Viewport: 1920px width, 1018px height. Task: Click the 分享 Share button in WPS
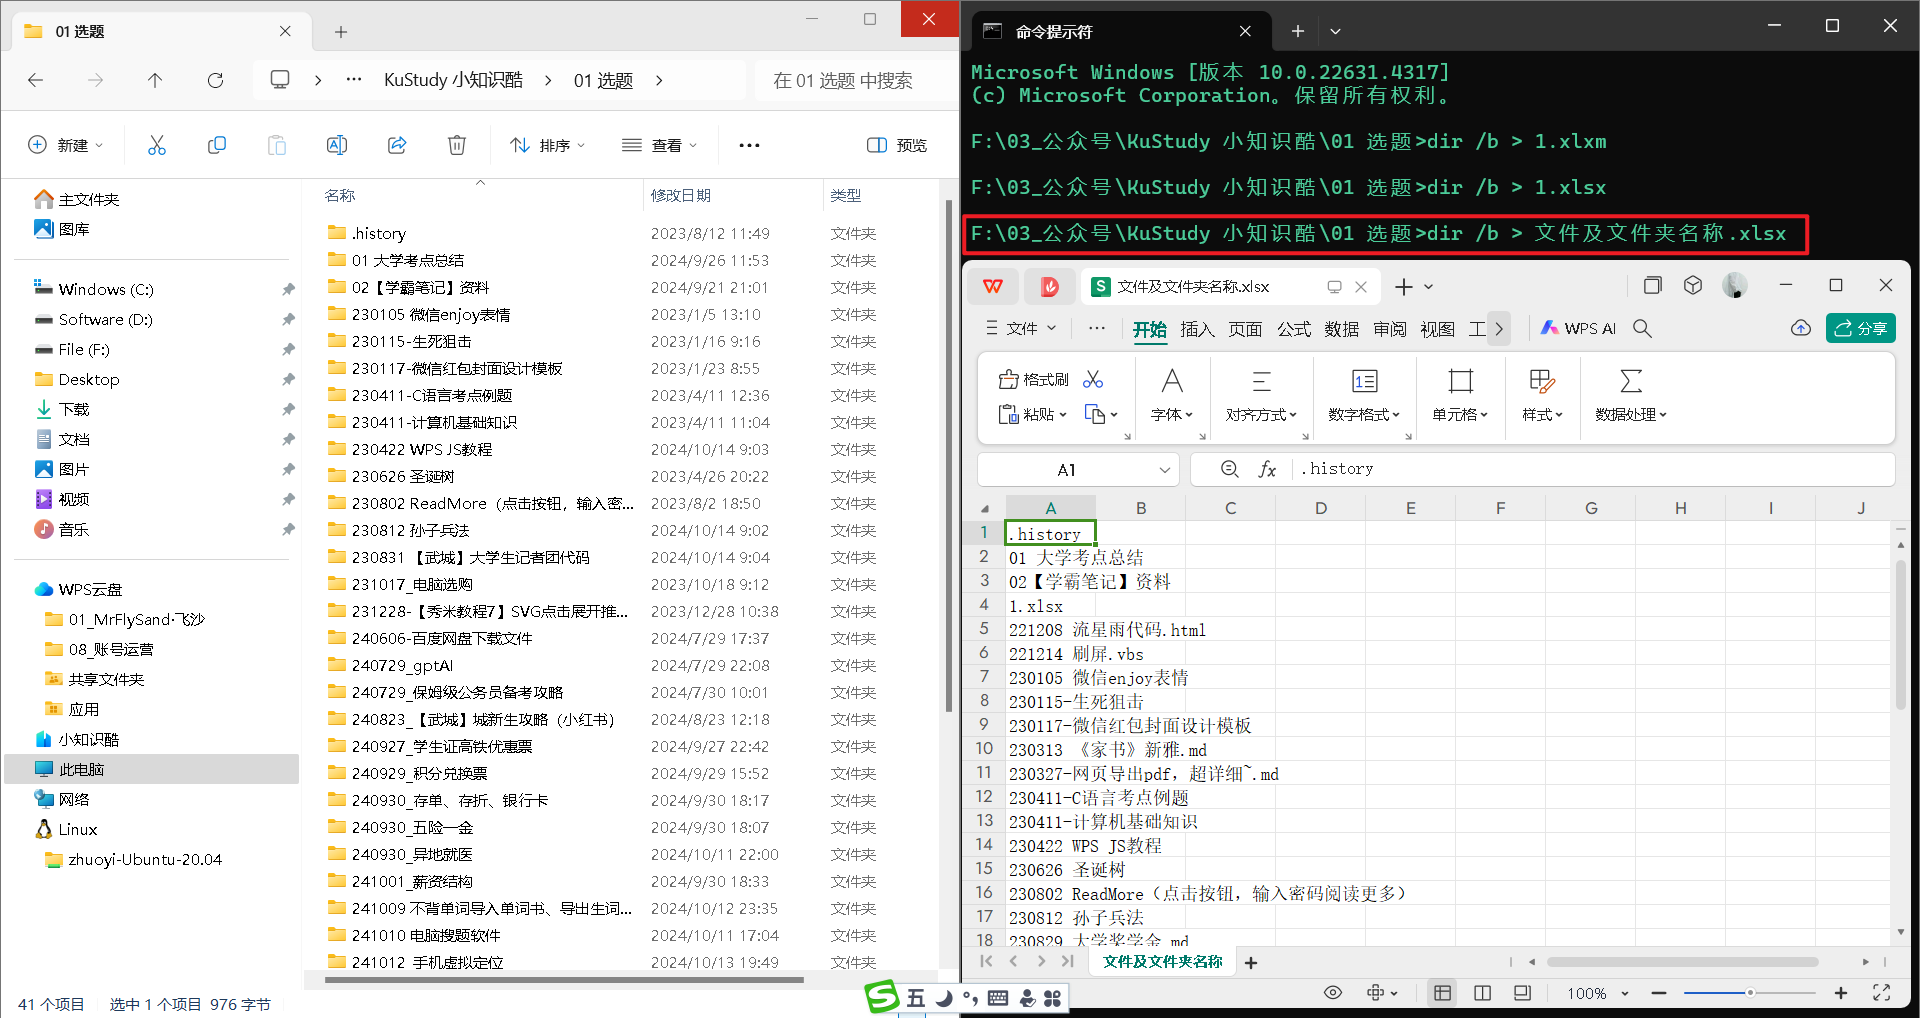tap(1860, 328)
